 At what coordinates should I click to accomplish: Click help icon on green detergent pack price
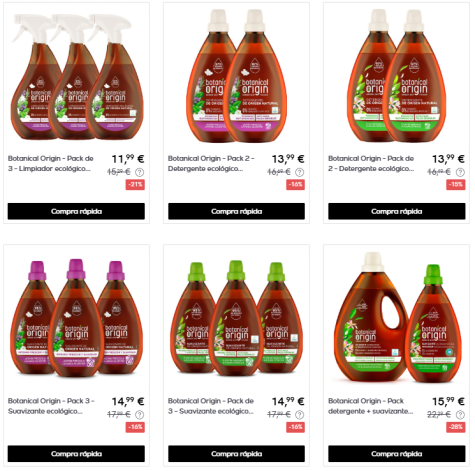460,172
